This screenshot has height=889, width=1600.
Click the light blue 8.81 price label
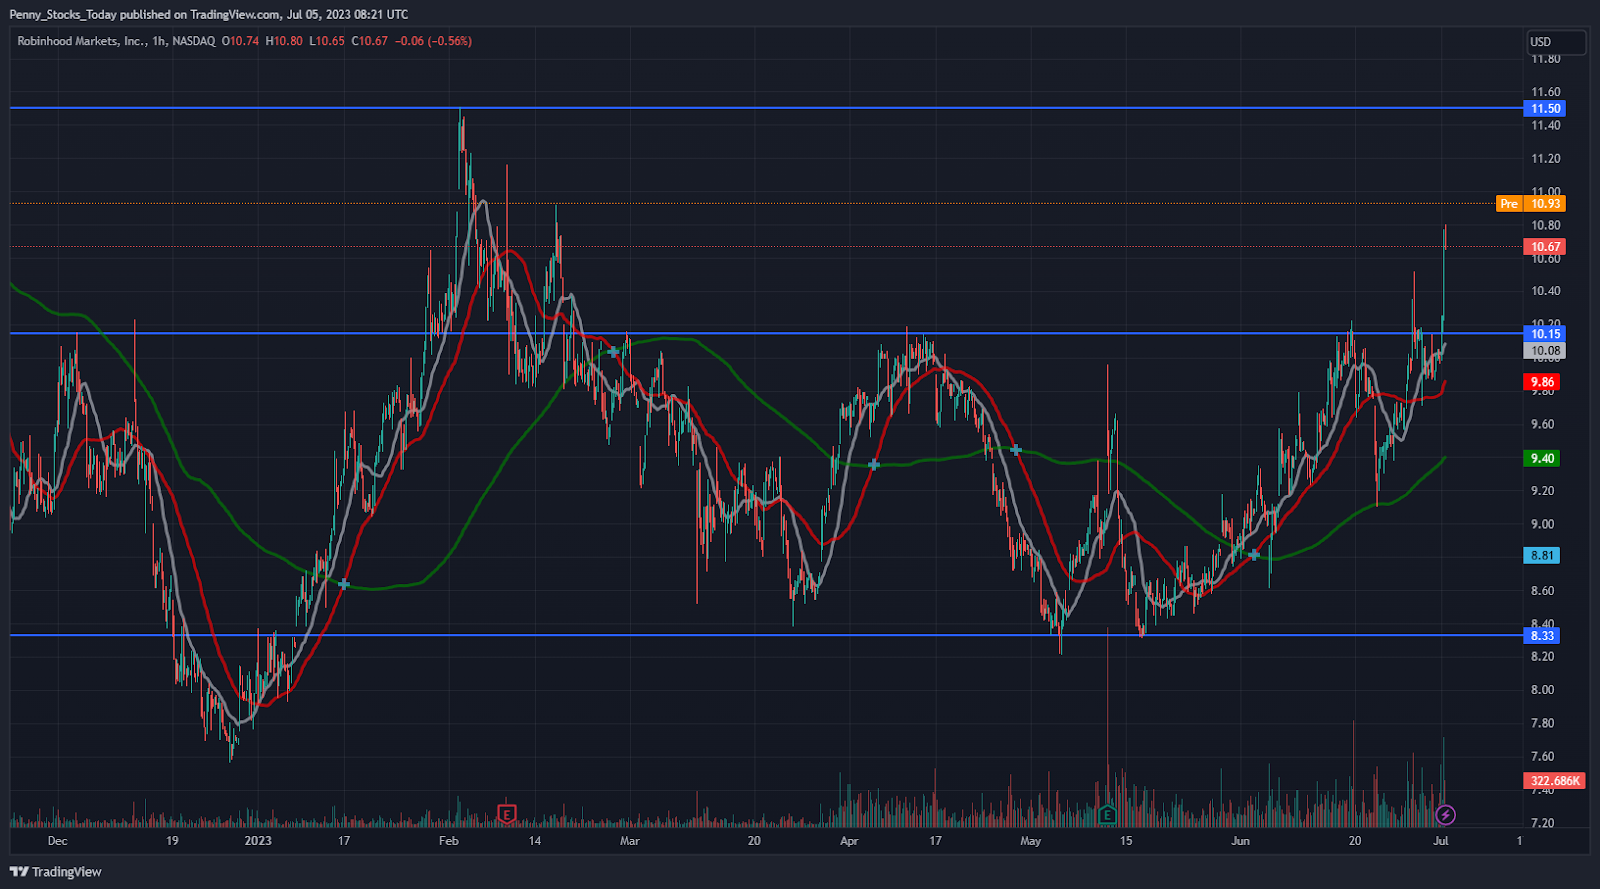(1543, 556)
